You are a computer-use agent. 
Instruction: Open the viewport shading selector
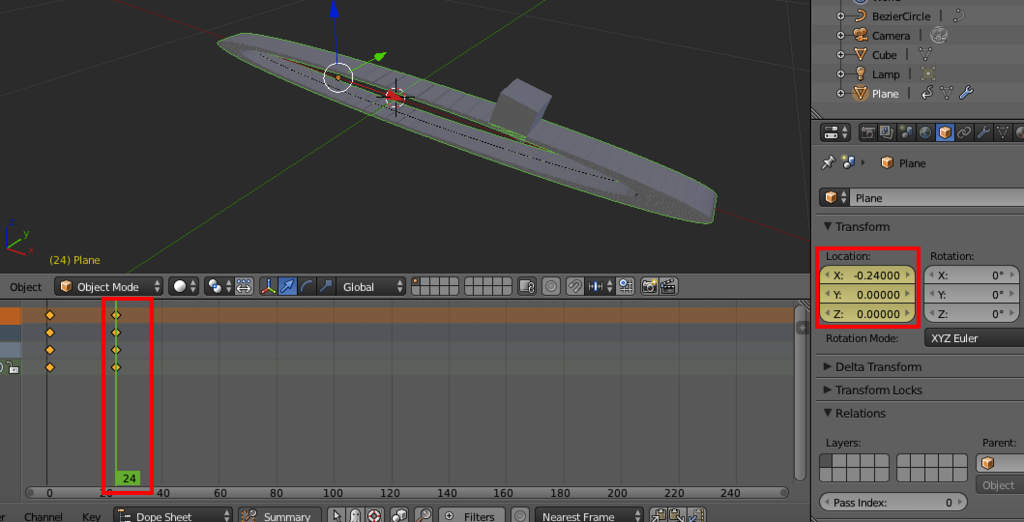coord(185,287)
